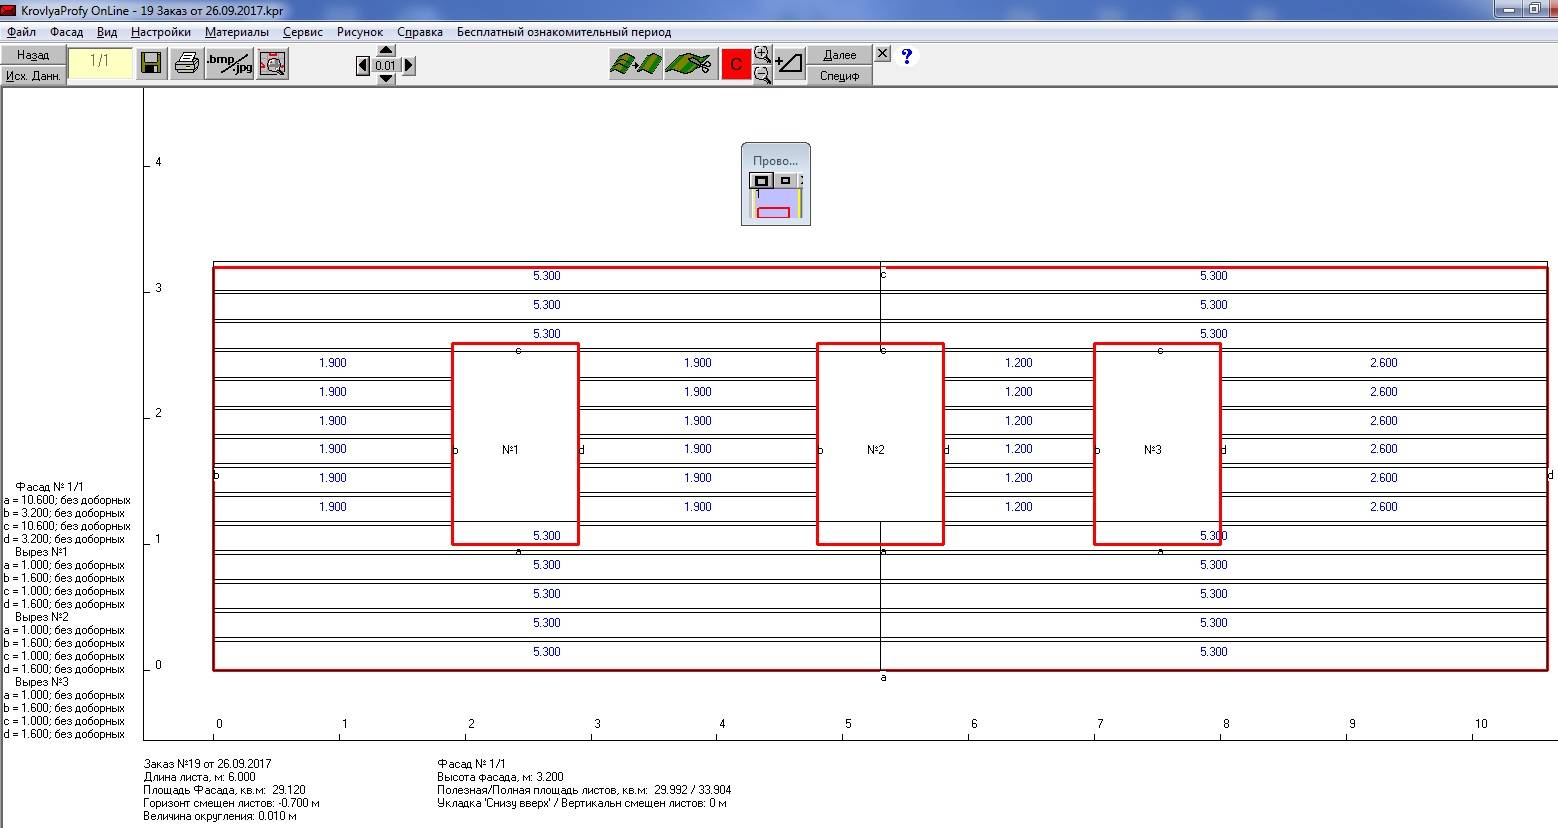Open the print preview magnifier icon
Screen dimensions: 1558x828
click(x=272, y=64)
